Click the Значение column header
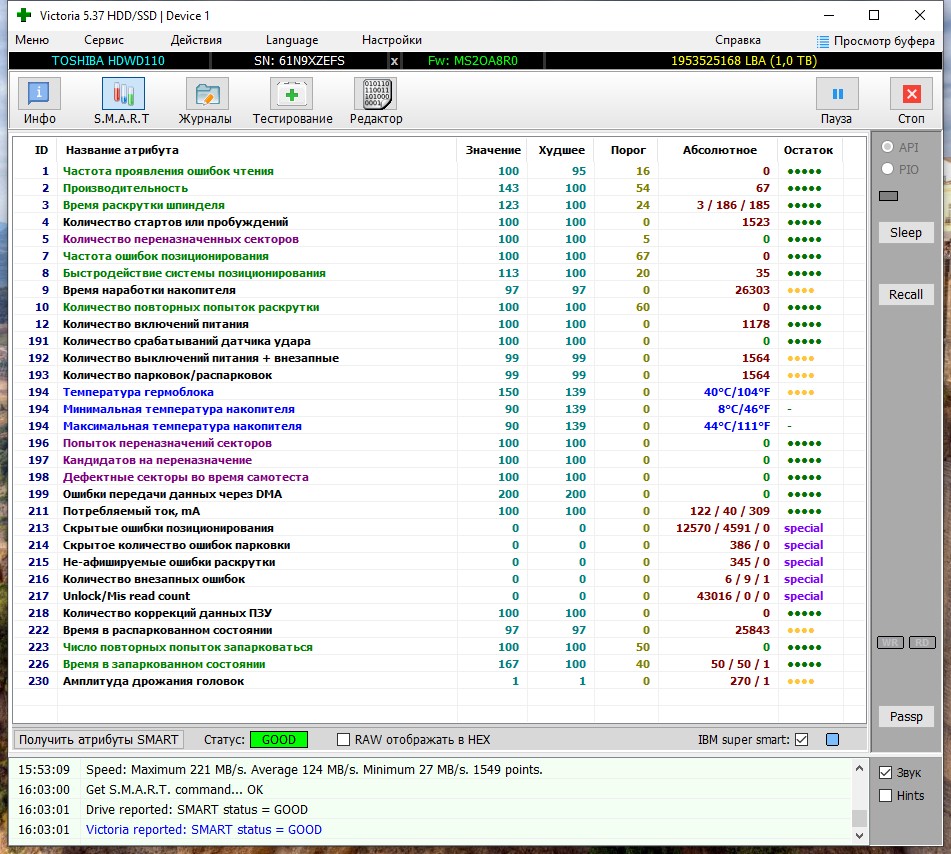The width and height of the screenshot is (951, 854). (x=493, y=150)
